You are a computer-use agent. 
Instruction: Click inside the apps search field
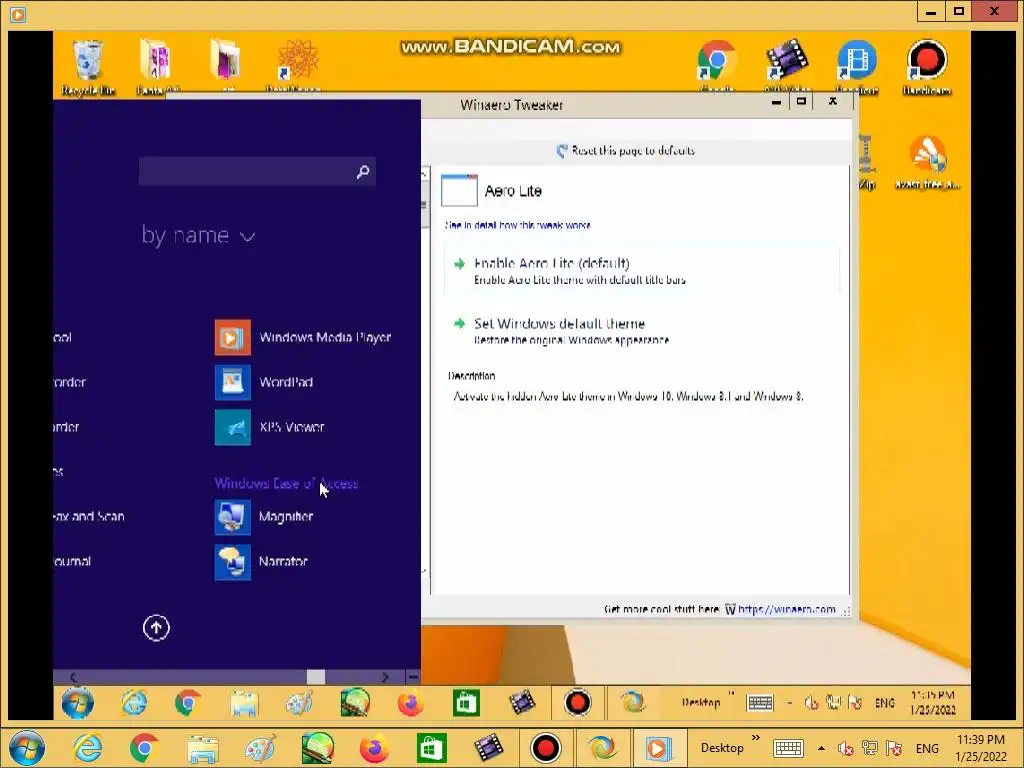[x=257, y=172]
